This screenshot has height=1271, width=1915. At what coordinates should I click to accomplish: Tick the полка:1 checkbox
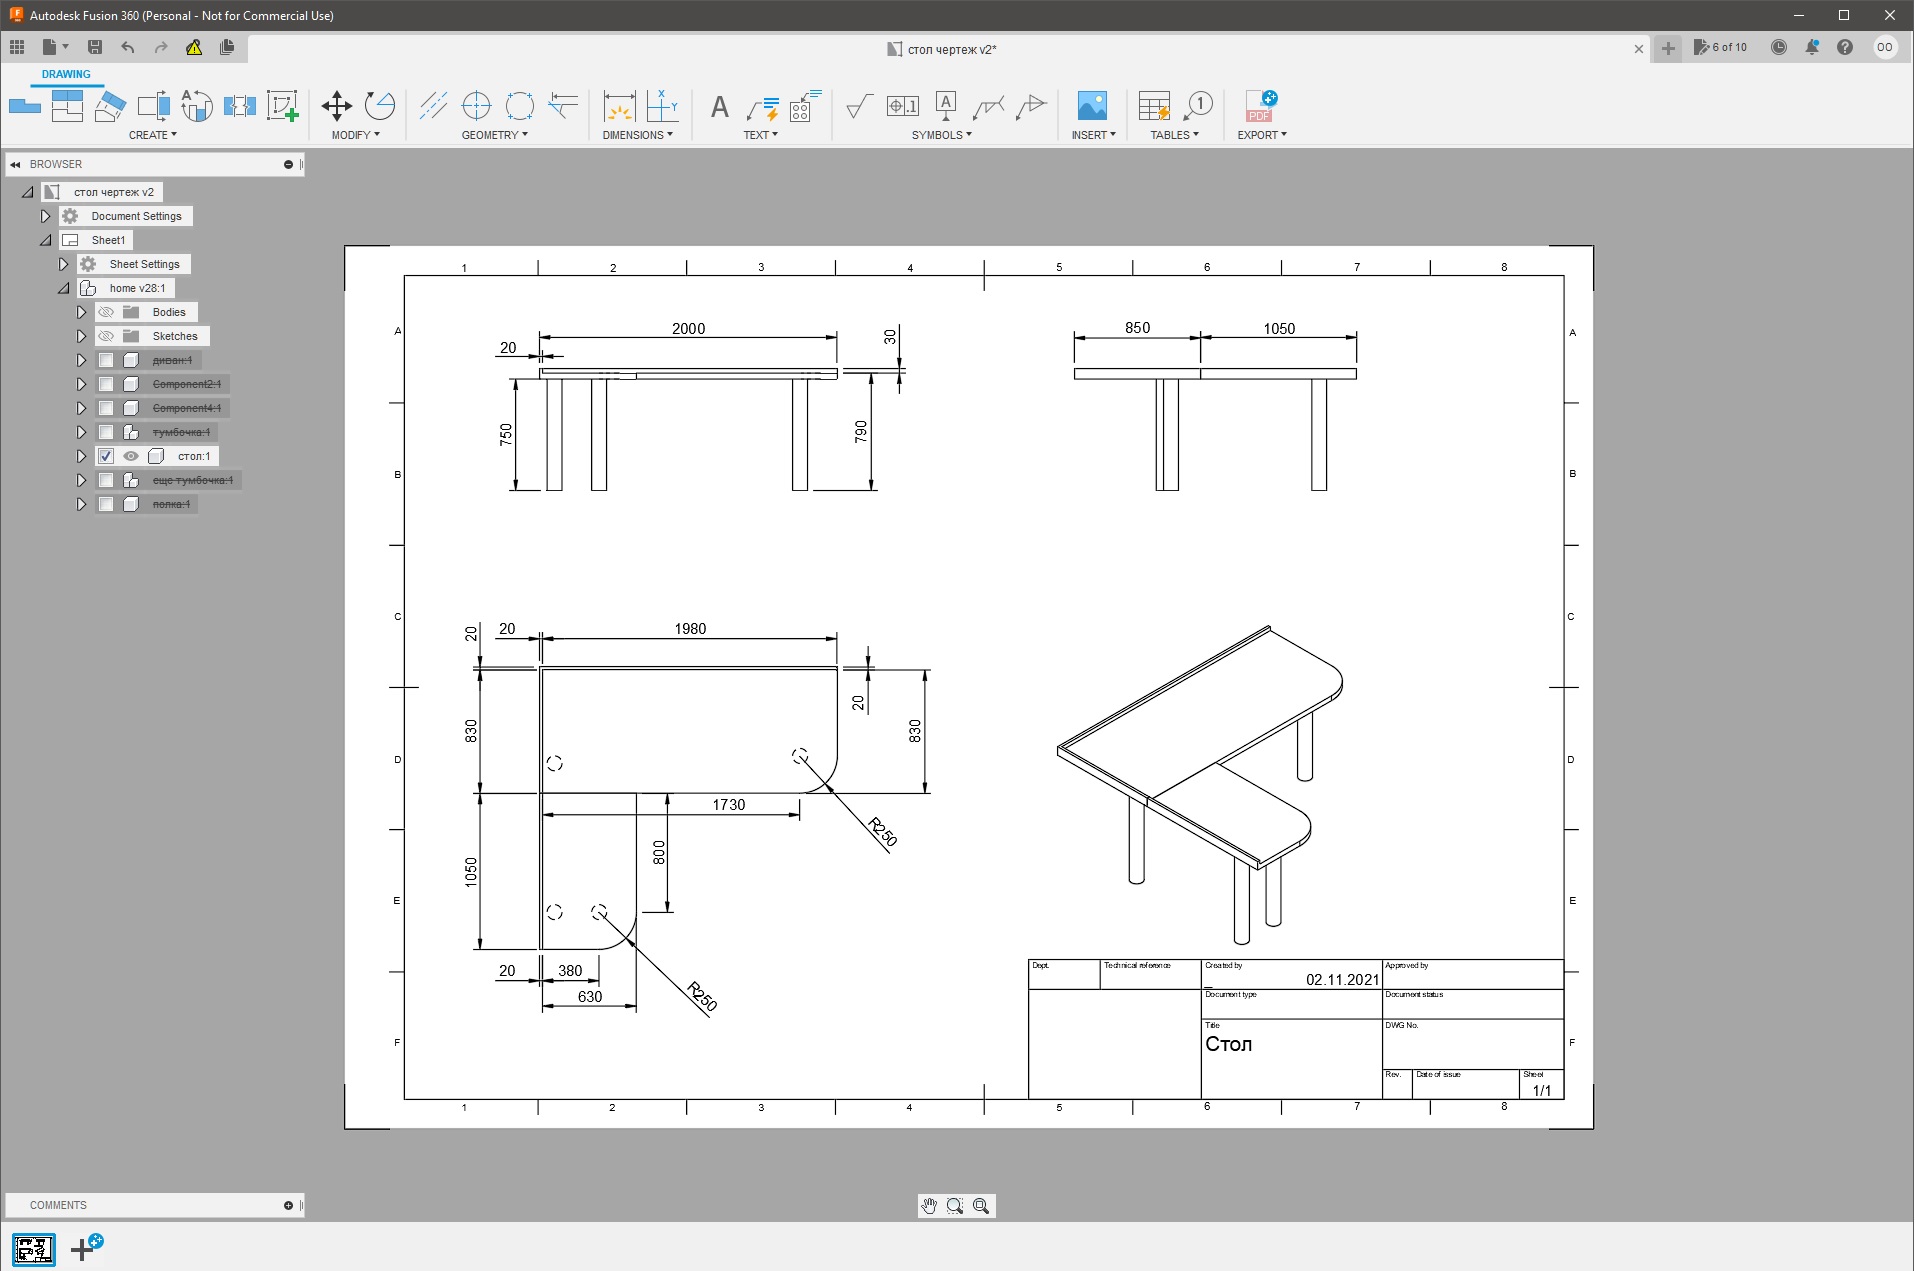pyautogui.click(x=106, y=504)
